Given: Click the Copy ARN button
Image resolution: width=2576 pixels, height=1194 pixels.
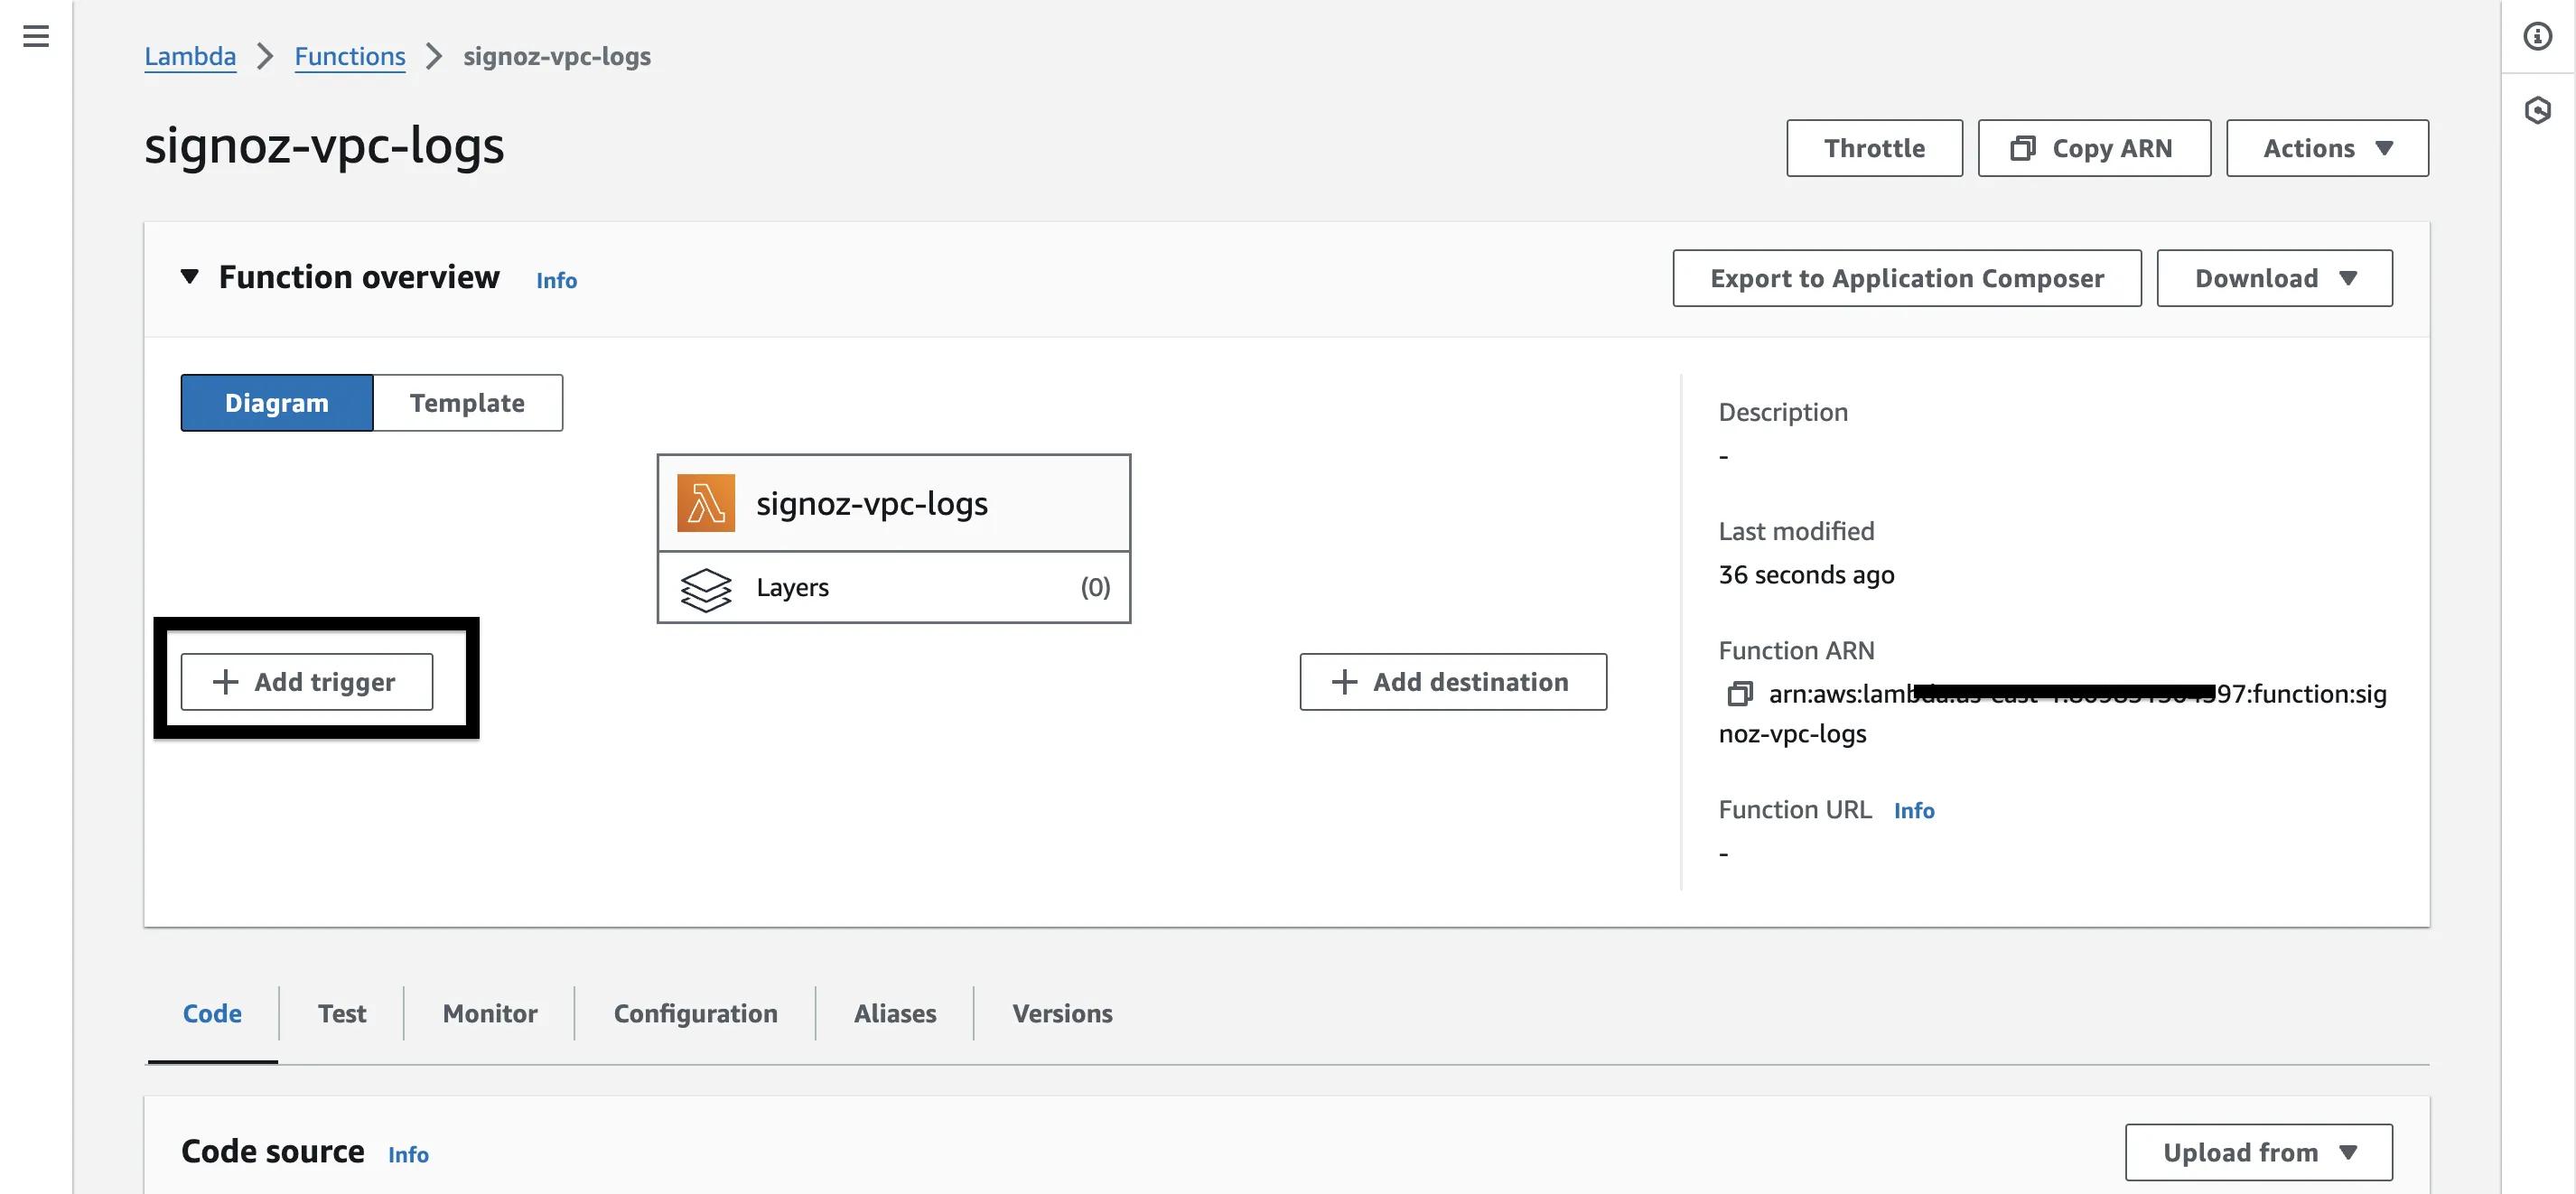Looking at the screenshot, I should pyautogui.click(x=2094, y=148).
